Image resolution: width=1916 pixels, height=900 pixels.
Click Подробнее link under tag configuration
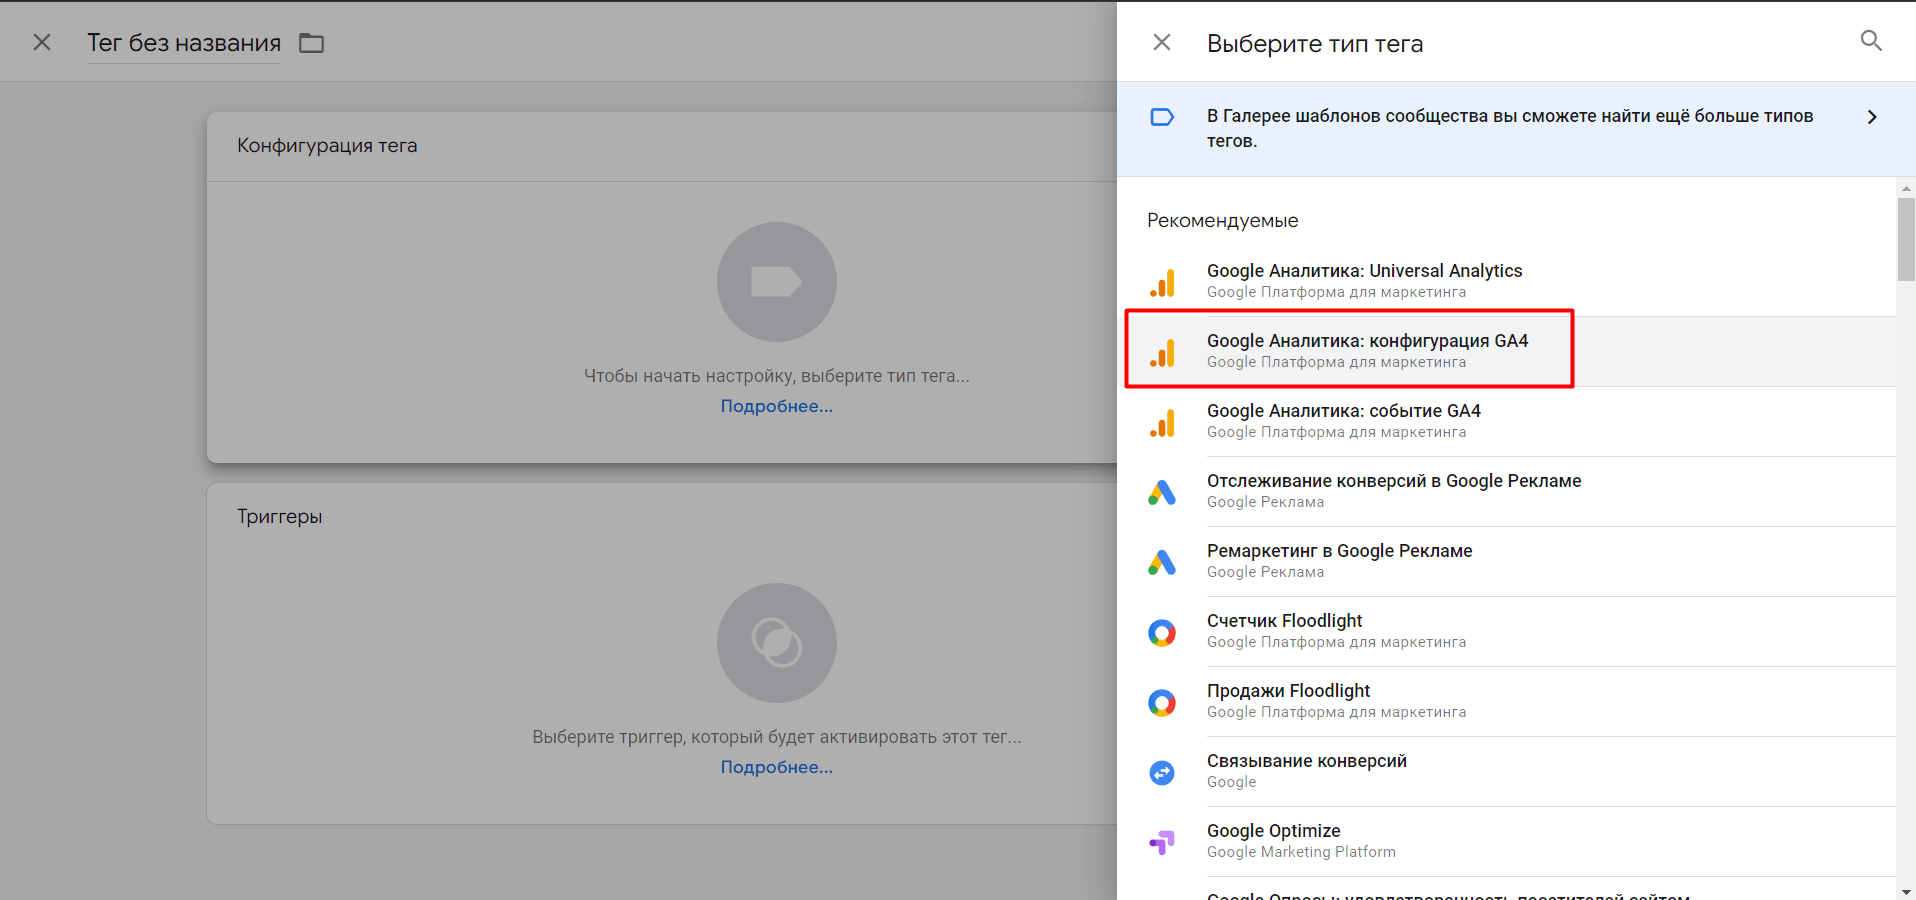click(x=777, y=406)
